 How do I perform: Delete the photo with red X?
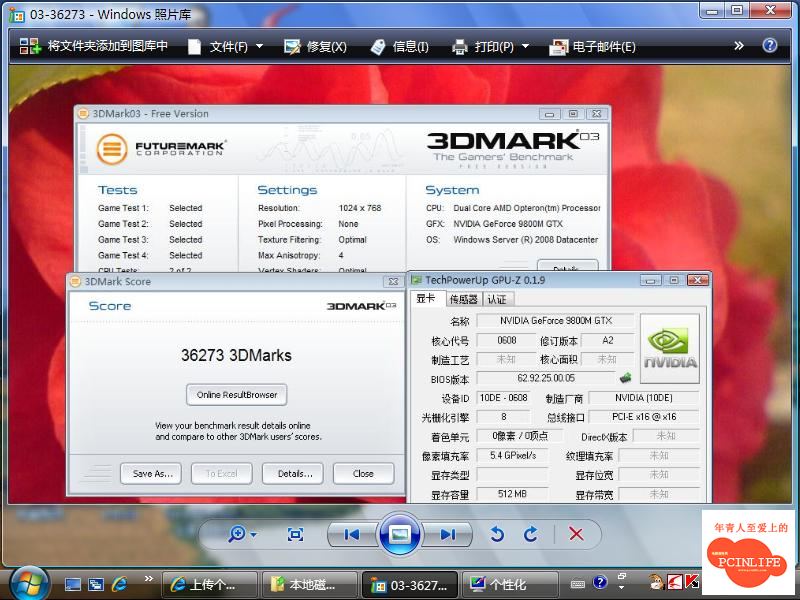coord(576,534)
